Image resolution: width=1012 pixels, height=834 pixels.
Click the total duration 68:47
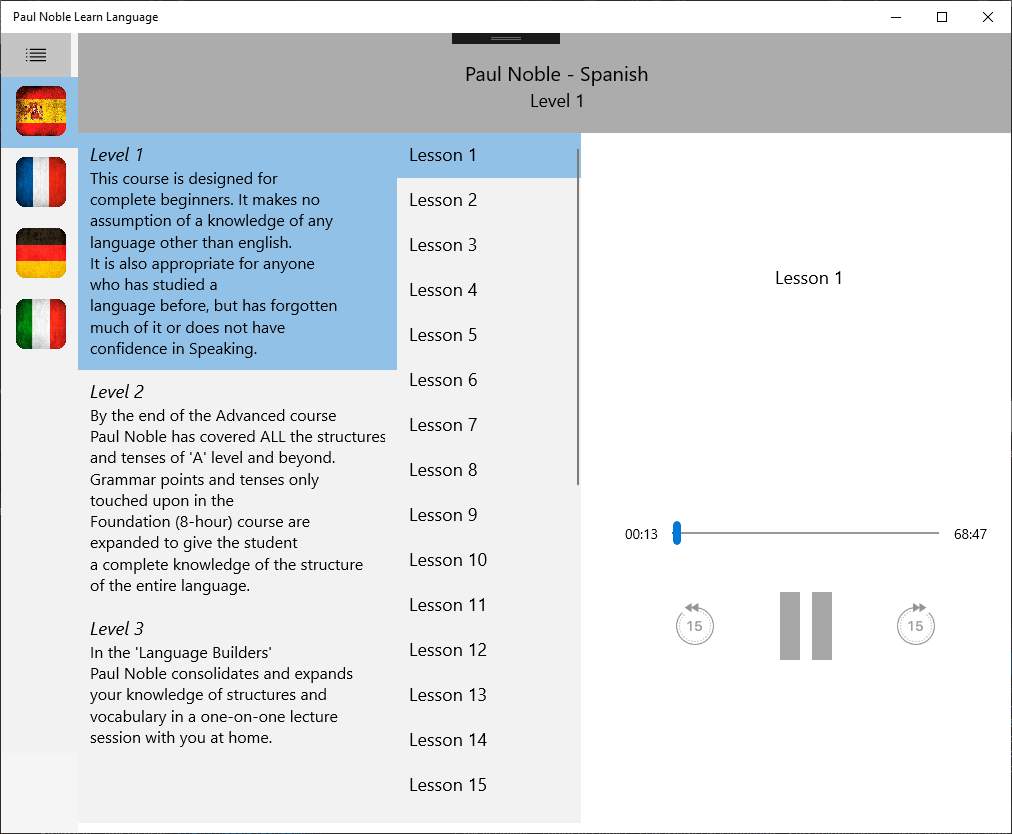[970, 534]
